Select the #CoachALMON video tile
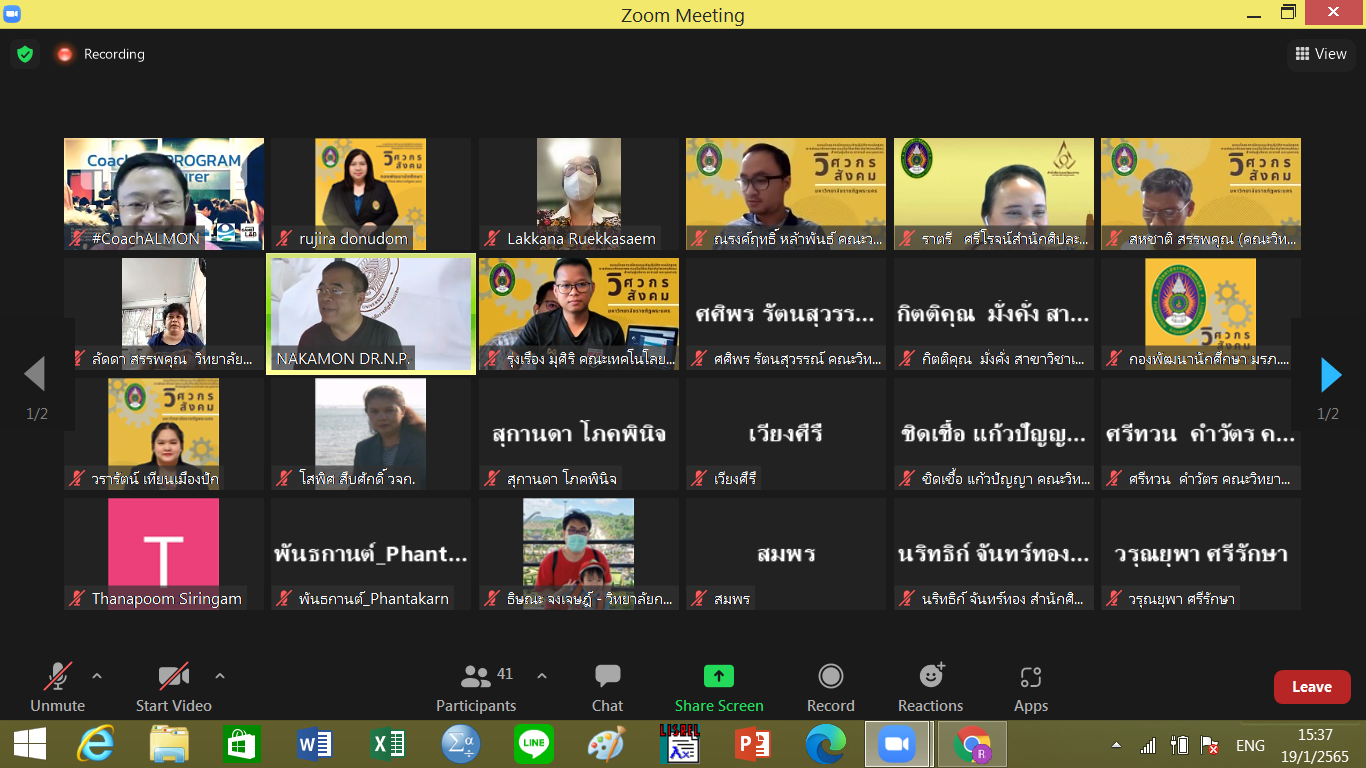This screenshot has height=768, width=1366. (x=164, y=194)
